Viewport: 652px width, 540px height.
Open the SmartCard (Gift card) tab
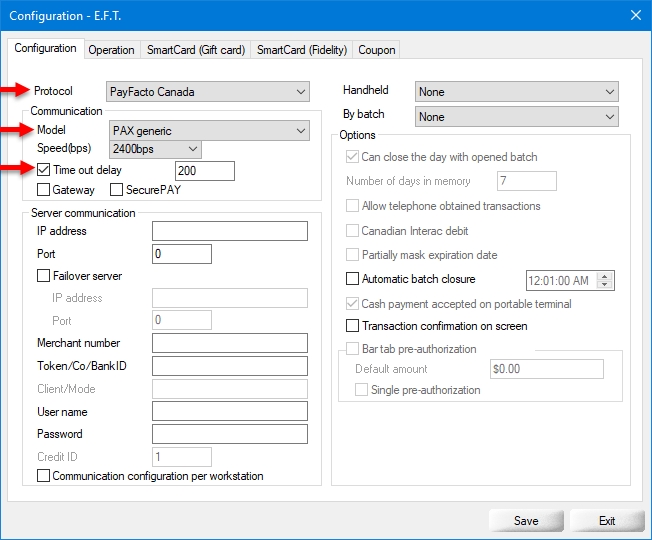pyautogui.click(x=195, y=50)
